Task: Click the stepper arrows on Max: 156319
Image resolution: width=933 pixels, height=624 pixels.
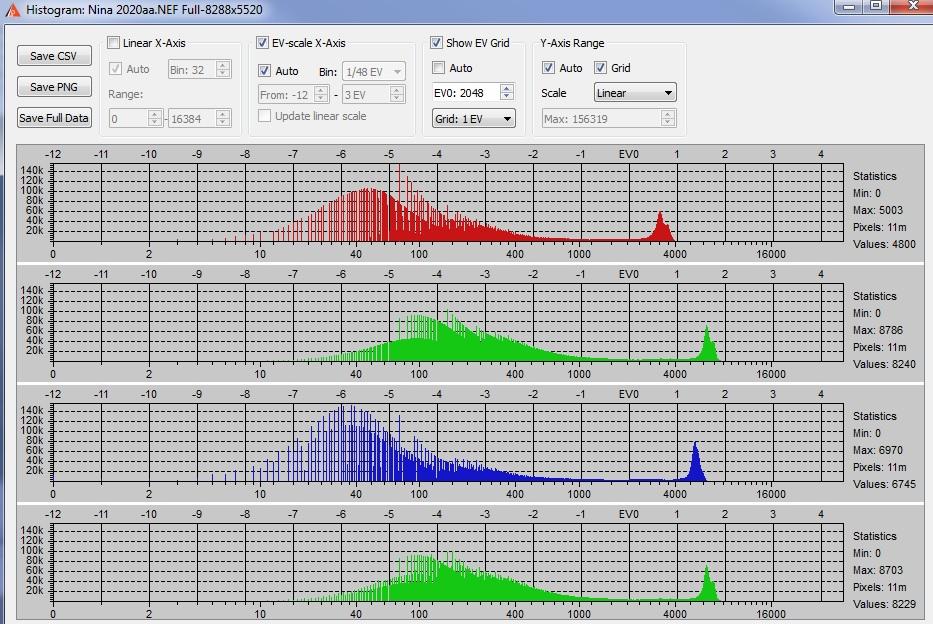Action: [668, 118]
